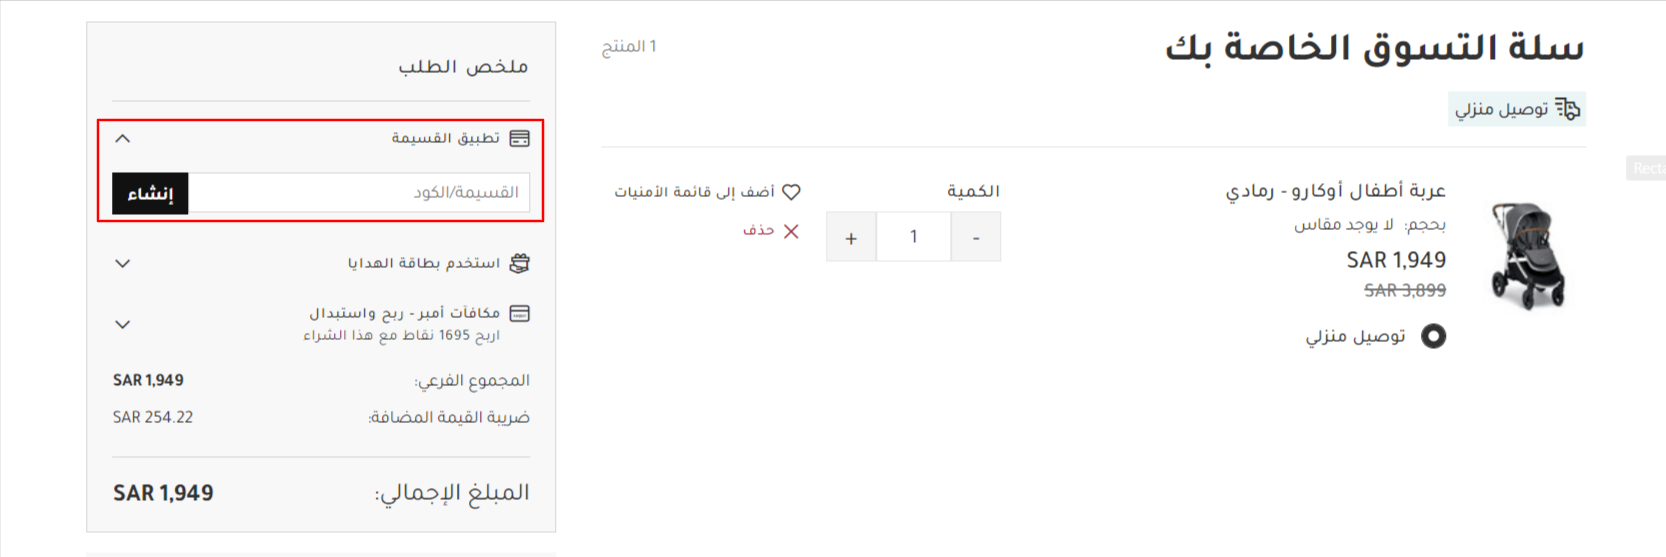Viewport: 1666px width, 557px height.
Task: Open the عربة أطفال أوكارو product title
Action: (x=1336, y=191)
